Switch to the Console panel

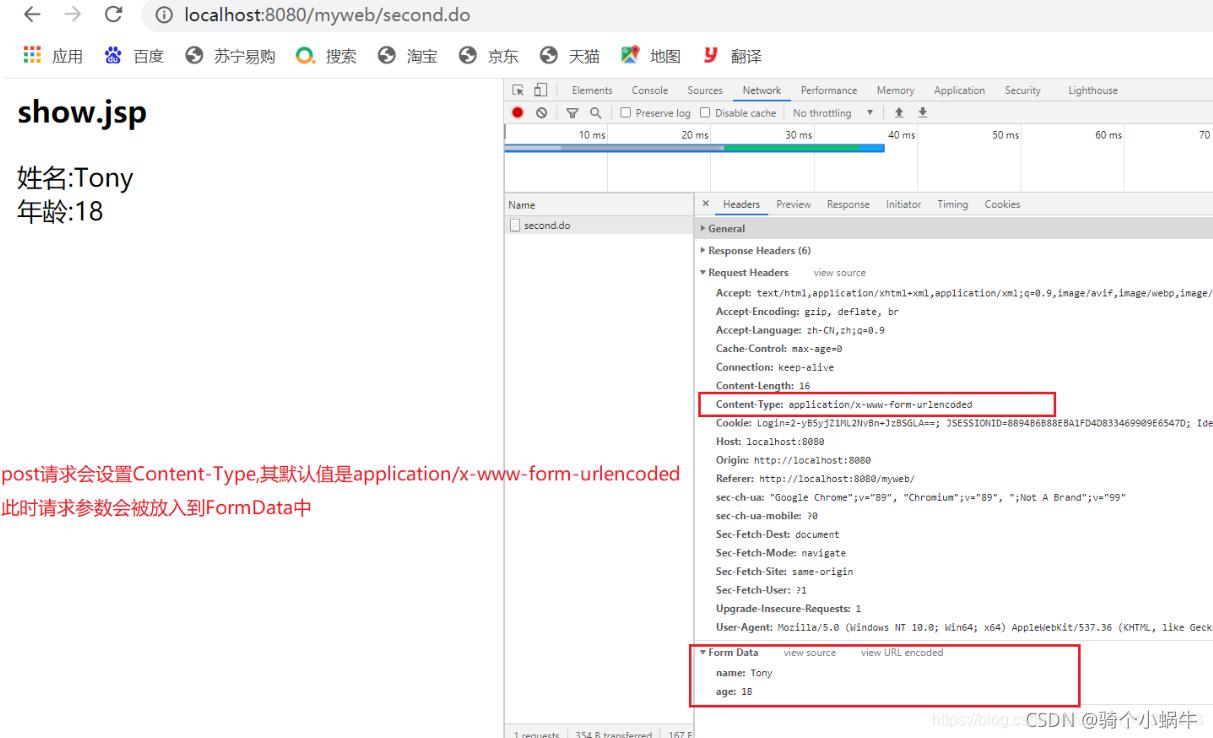tap(649, 90)
